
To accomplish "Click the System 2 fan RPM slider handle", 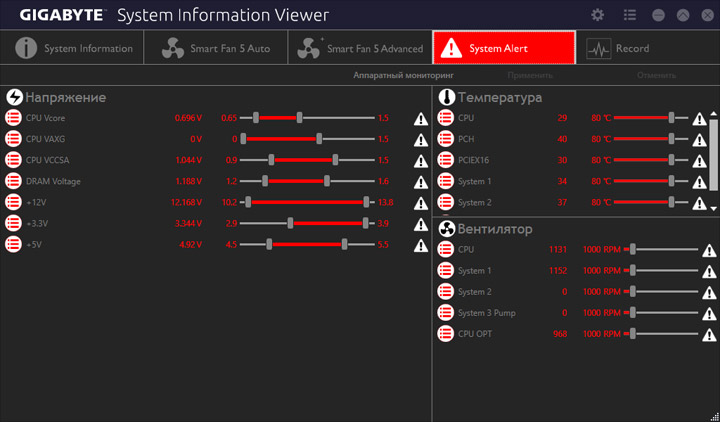I will click(633, 292).
